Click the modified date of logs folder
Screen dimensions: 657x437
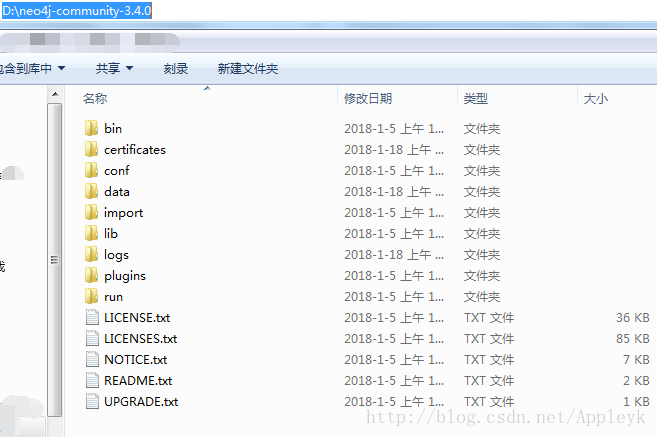tap(394, 255)
